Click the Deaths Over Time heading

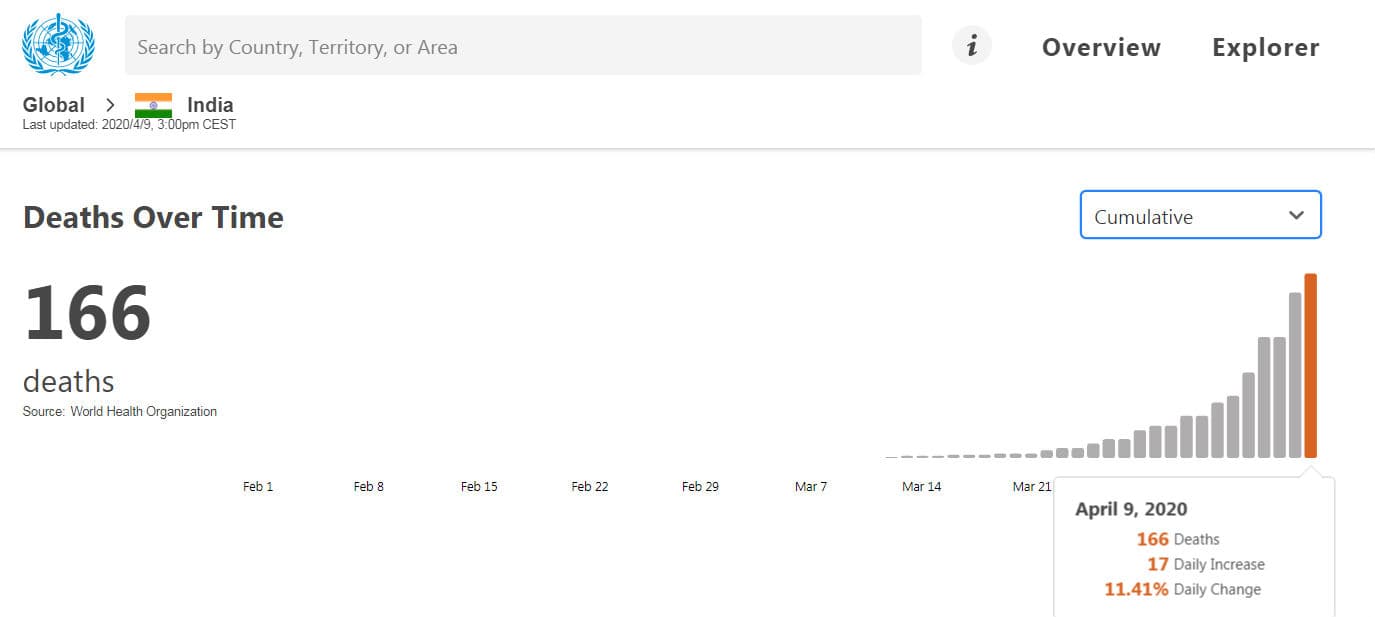[153, 217]
